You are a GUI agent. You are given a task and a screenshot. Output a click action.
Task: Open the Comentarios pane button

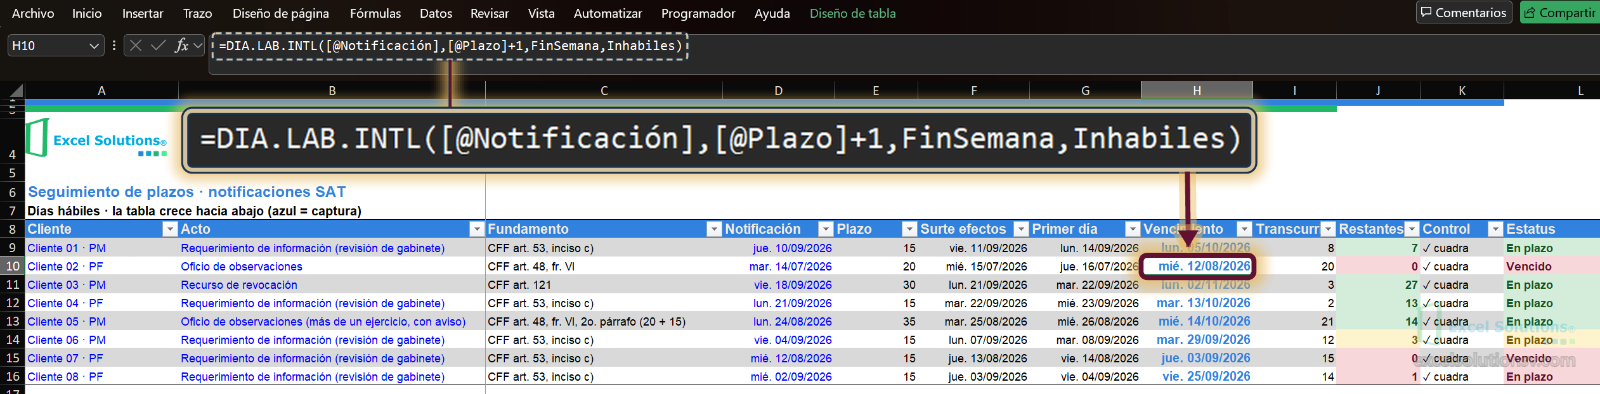1463,12
